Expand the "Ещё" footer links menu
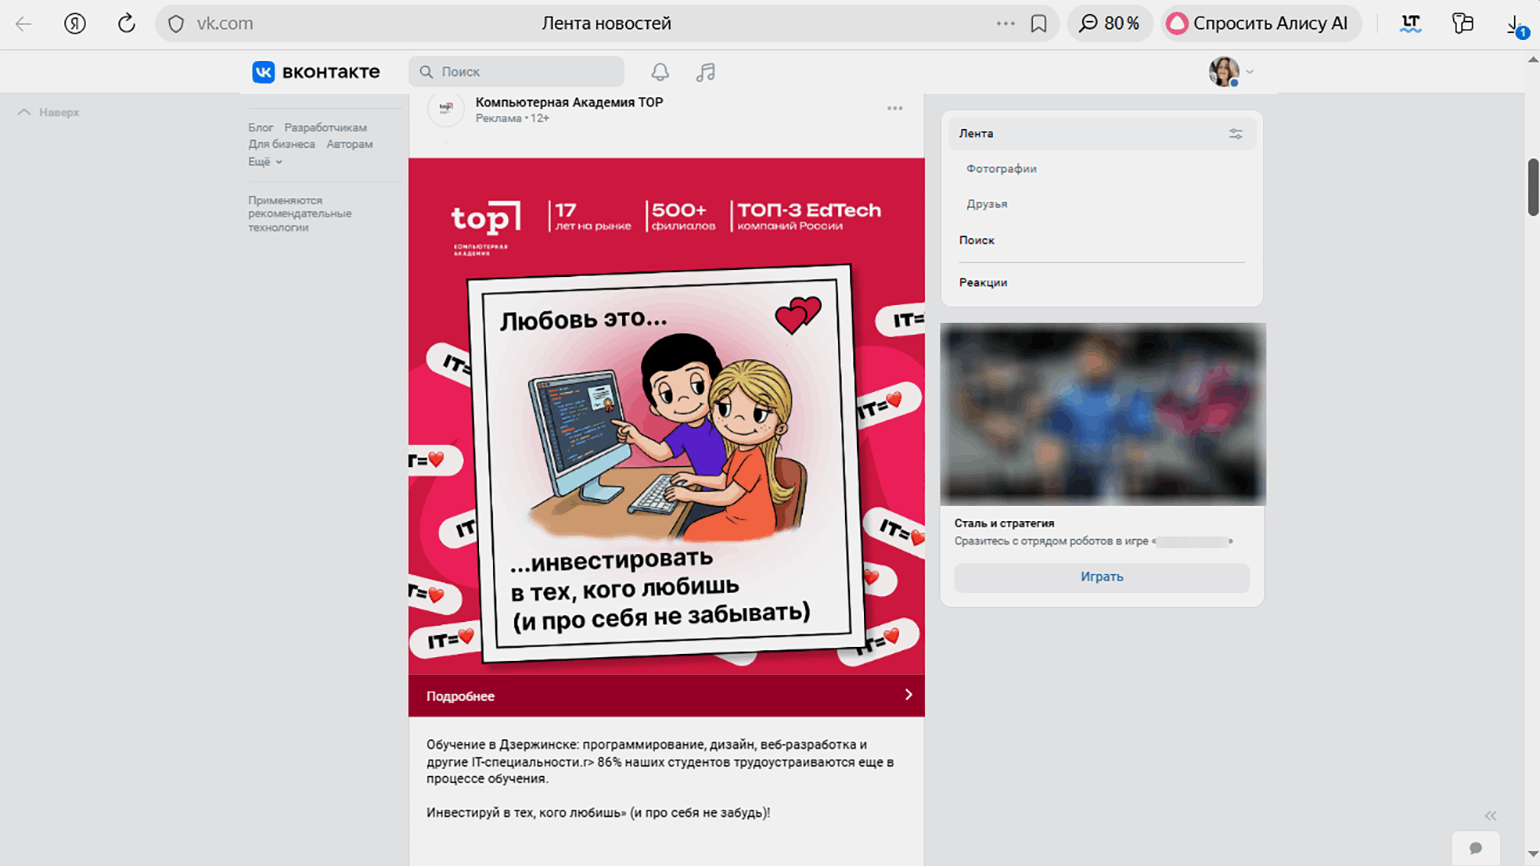 coord(265,162)
